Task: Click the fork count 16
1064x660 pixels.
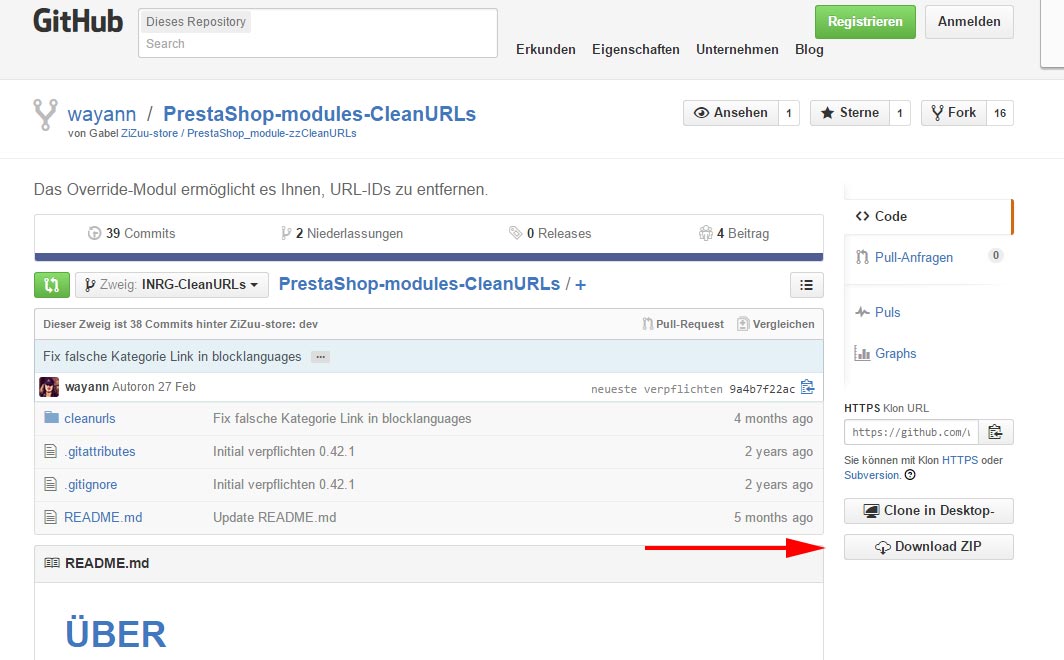Action: coord(1000,113)
